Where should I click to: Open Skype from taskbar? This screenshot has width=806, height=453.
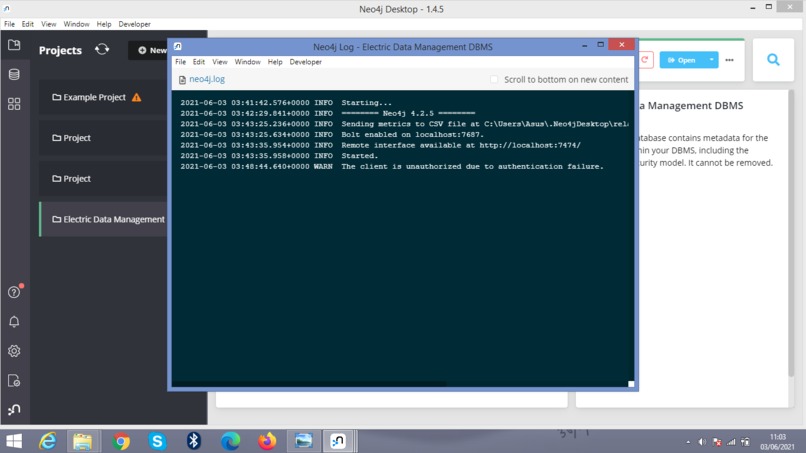pos(157,441)
